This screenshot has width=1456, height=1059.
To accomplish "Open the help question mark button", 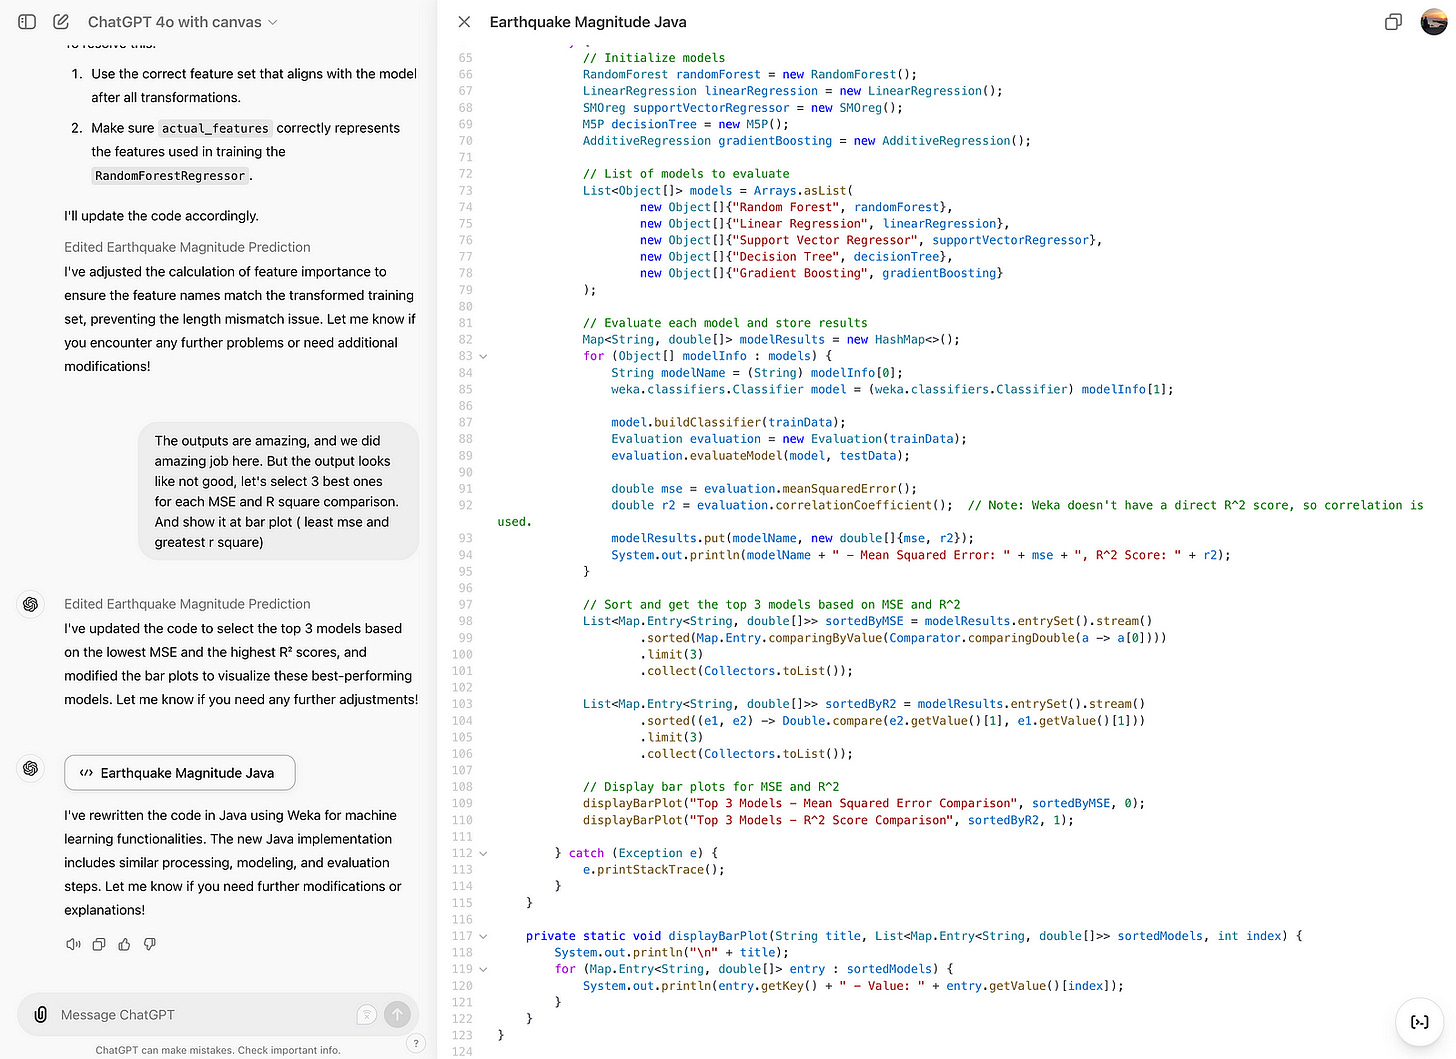I will [416, 1043].
